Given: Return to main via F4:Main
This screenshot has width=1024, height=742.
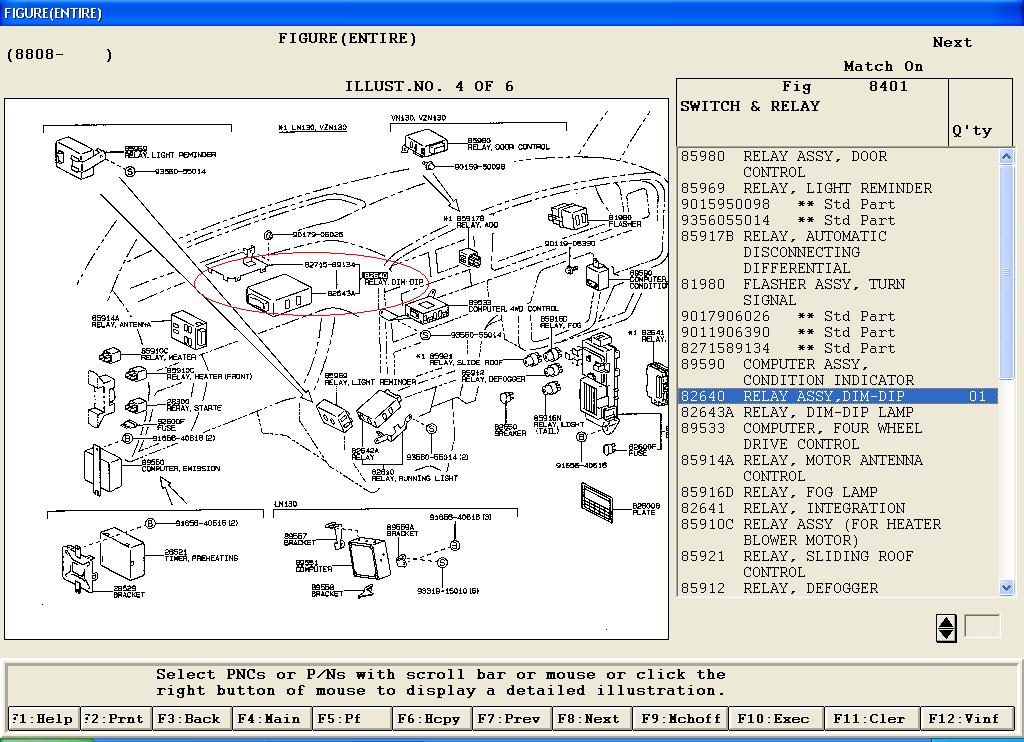Looking at the screenshot, I should 271,718.
